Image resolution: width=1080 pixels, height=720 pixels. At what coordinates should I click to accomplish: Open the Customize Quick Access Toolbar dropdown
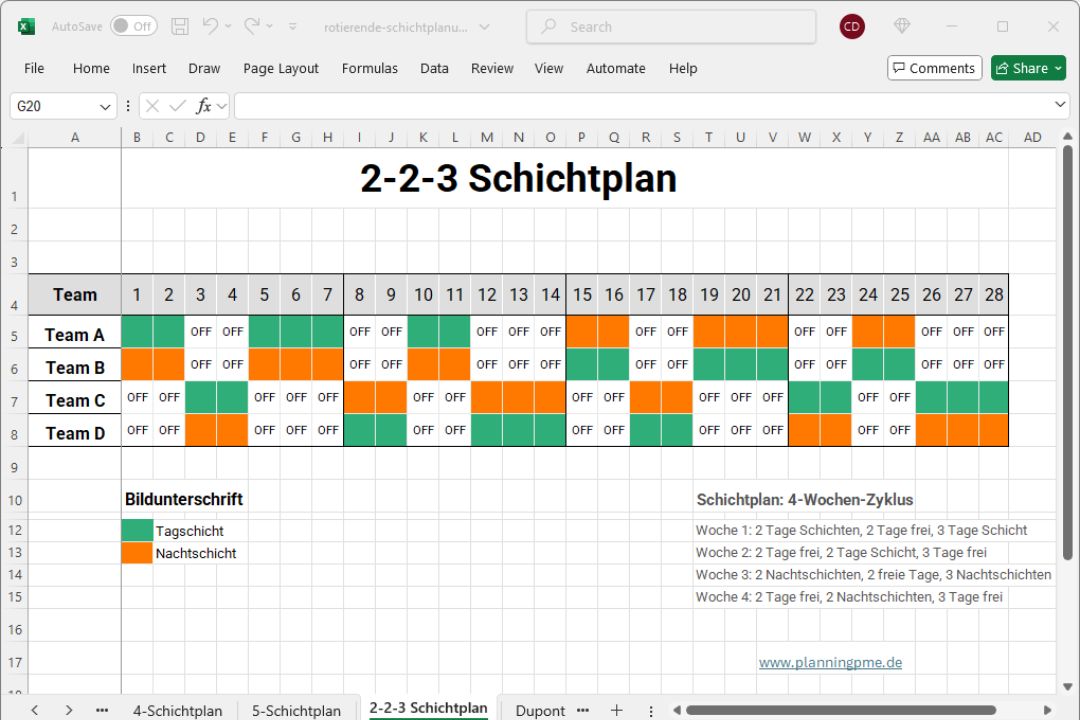coord(293,27)
